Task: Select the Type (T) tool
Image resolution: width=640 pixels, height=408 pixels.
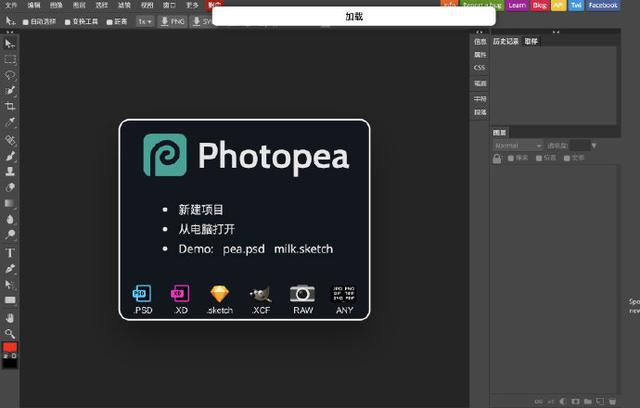Action: (10, 253)
